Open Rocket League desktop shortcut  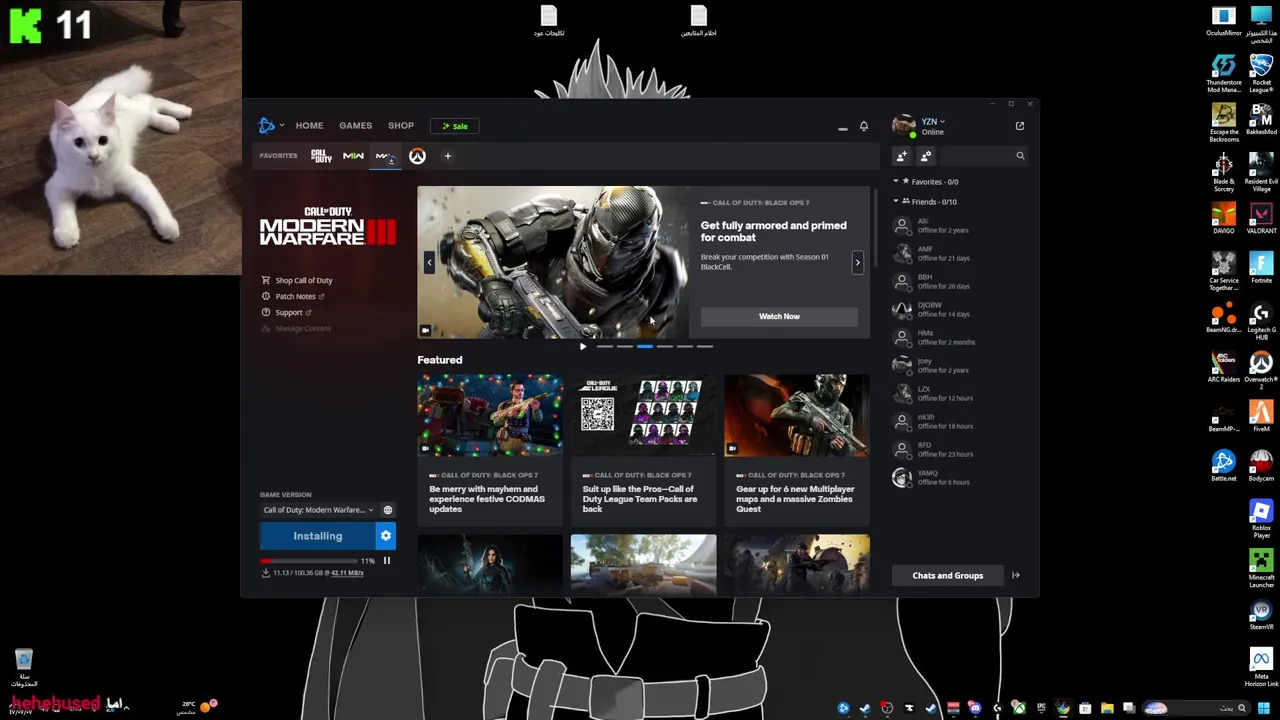coord(1261,73)
